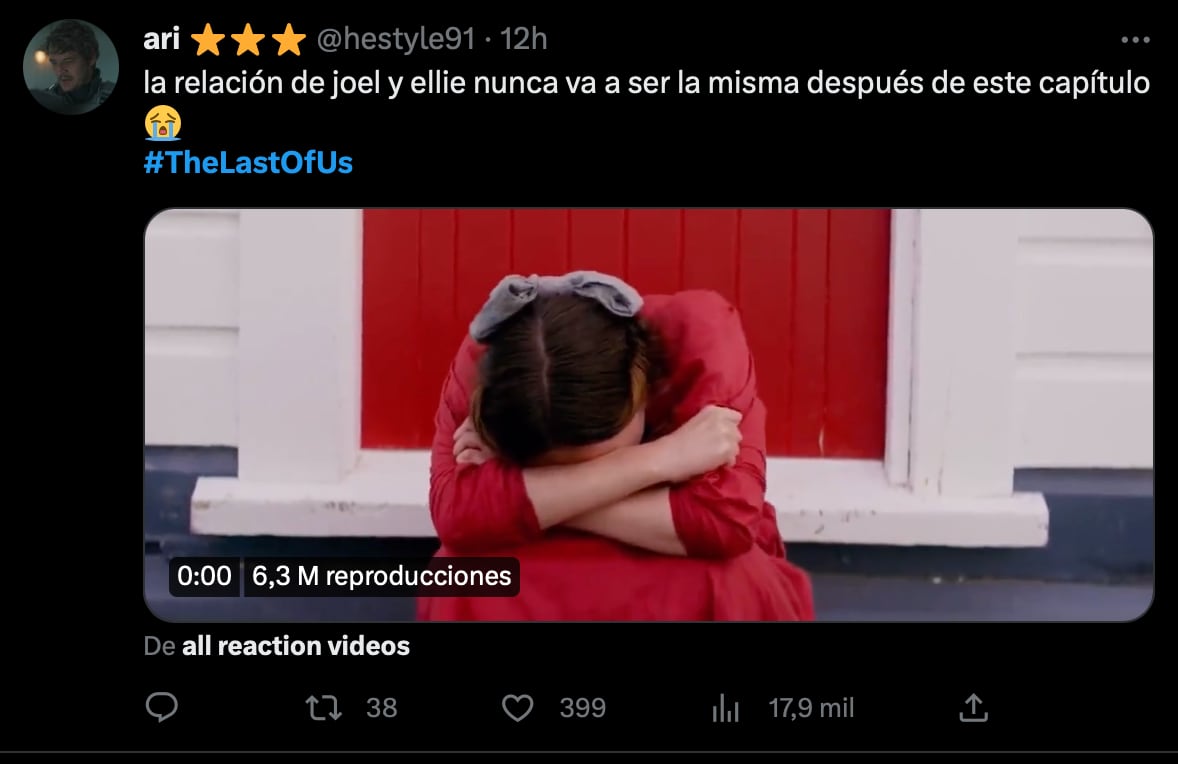Open the 17,9 mil views count
The width and height of the screenshot is (1178, 764).
click(811, 708)
